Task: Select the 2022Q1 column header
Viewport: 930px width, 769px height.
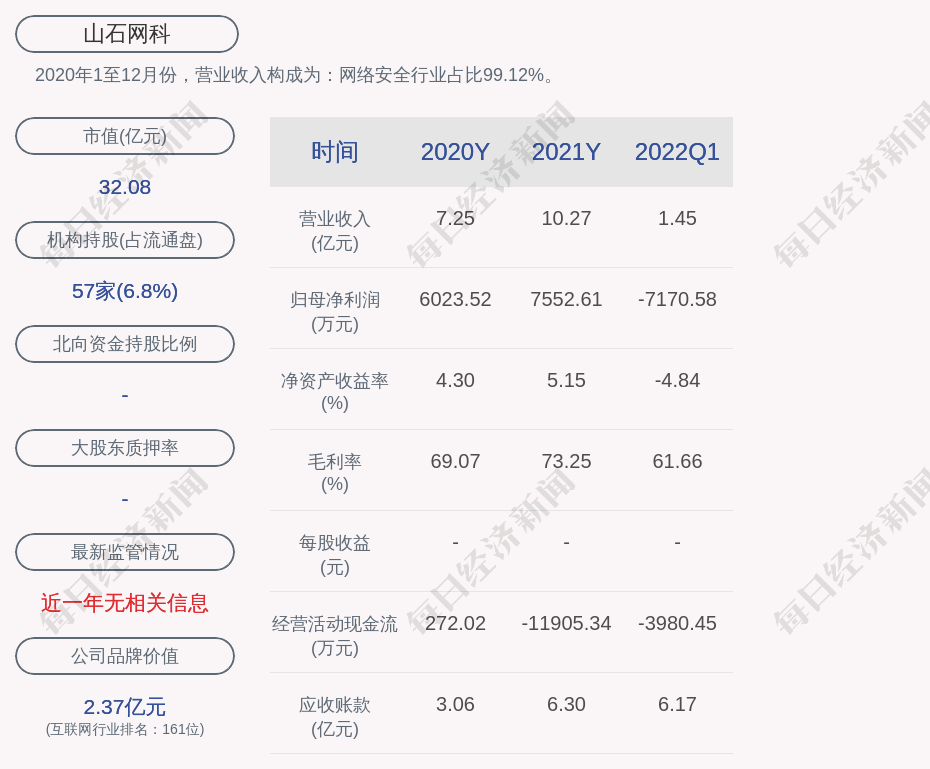Action: [x=677, y=152]
